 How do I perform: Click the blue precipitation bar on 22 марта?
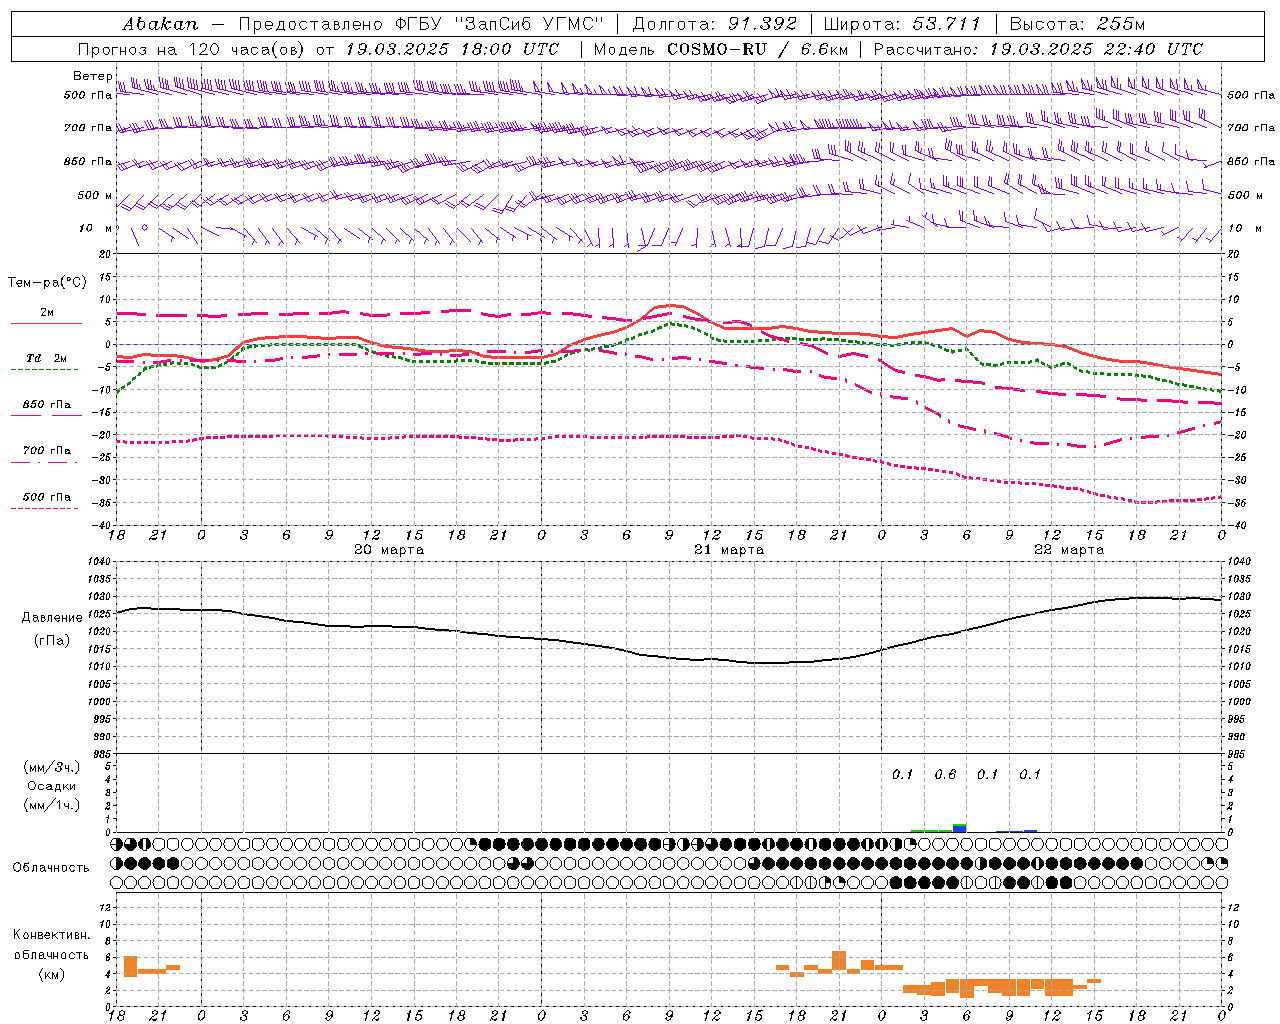click(960, 828)
